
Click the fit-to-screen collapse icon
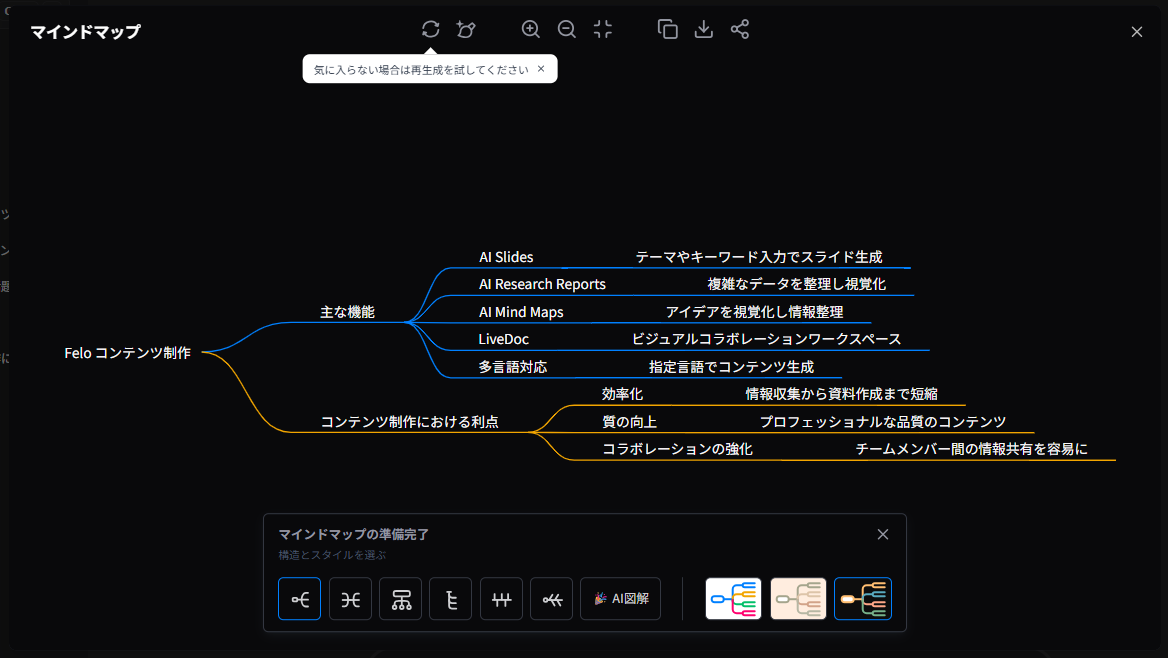click(x=602, y=30)
